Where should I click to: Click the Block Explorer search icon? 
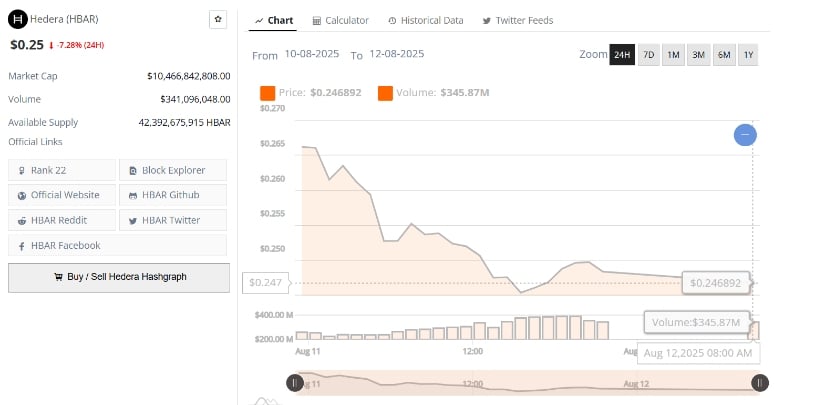point(133,170)
